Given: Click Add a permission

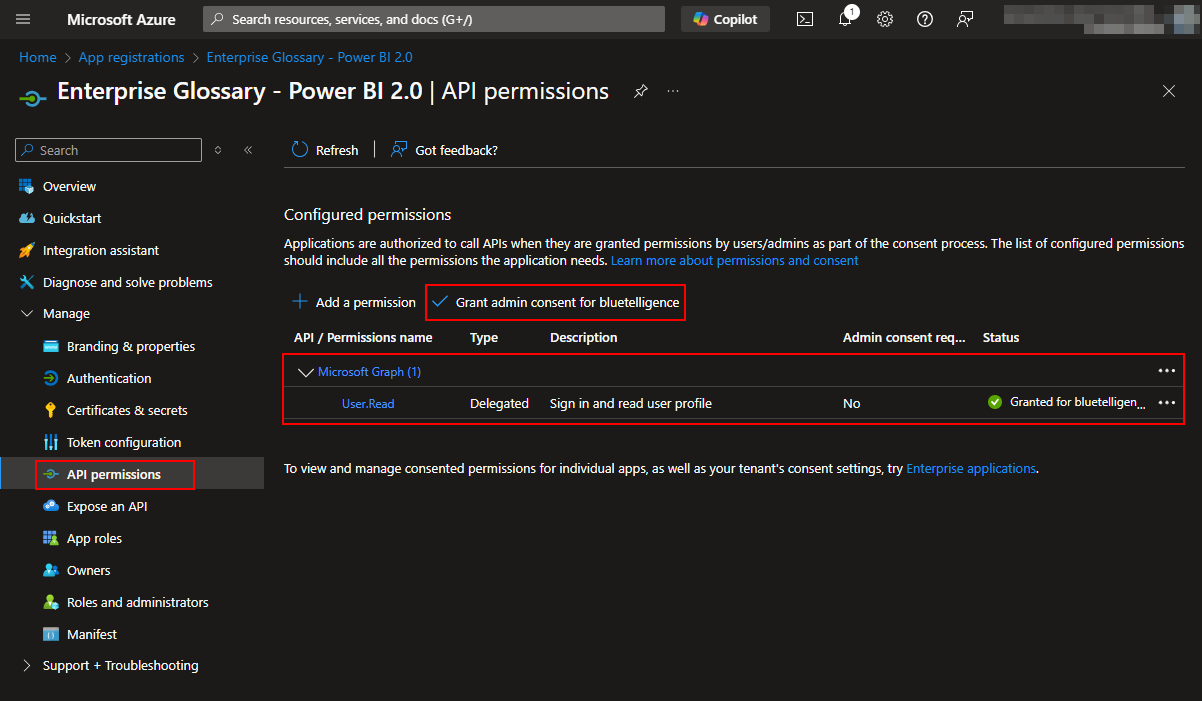Looking at the screenshot, I should click(354, 302).
